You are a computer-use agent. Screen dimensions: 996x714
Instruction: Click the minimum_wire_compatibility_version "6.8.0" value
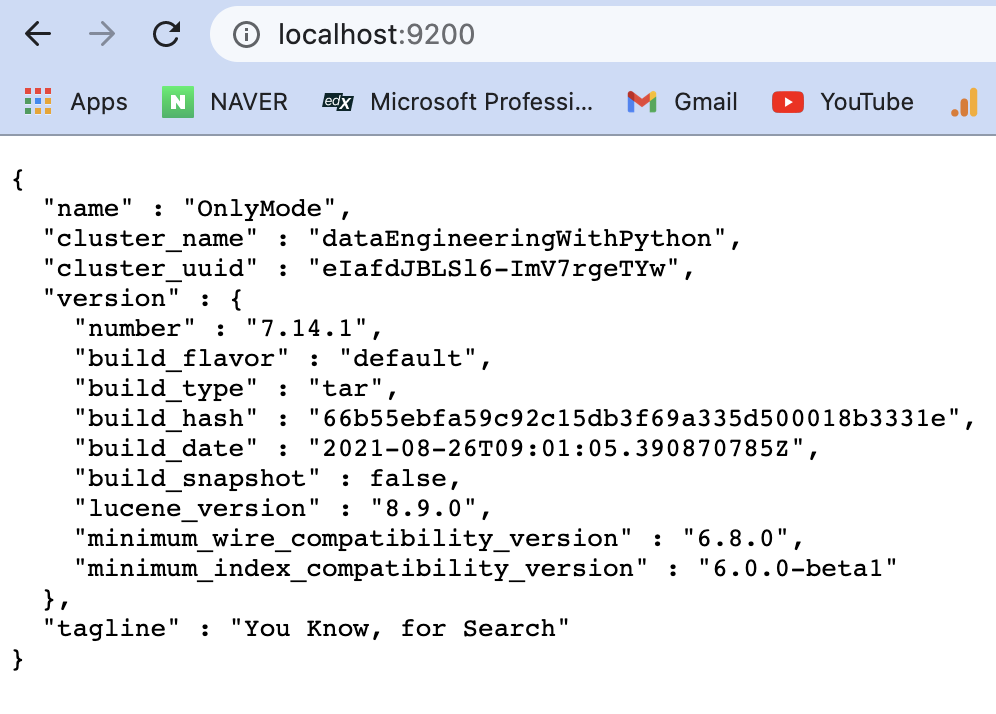[x=736, y=539]
